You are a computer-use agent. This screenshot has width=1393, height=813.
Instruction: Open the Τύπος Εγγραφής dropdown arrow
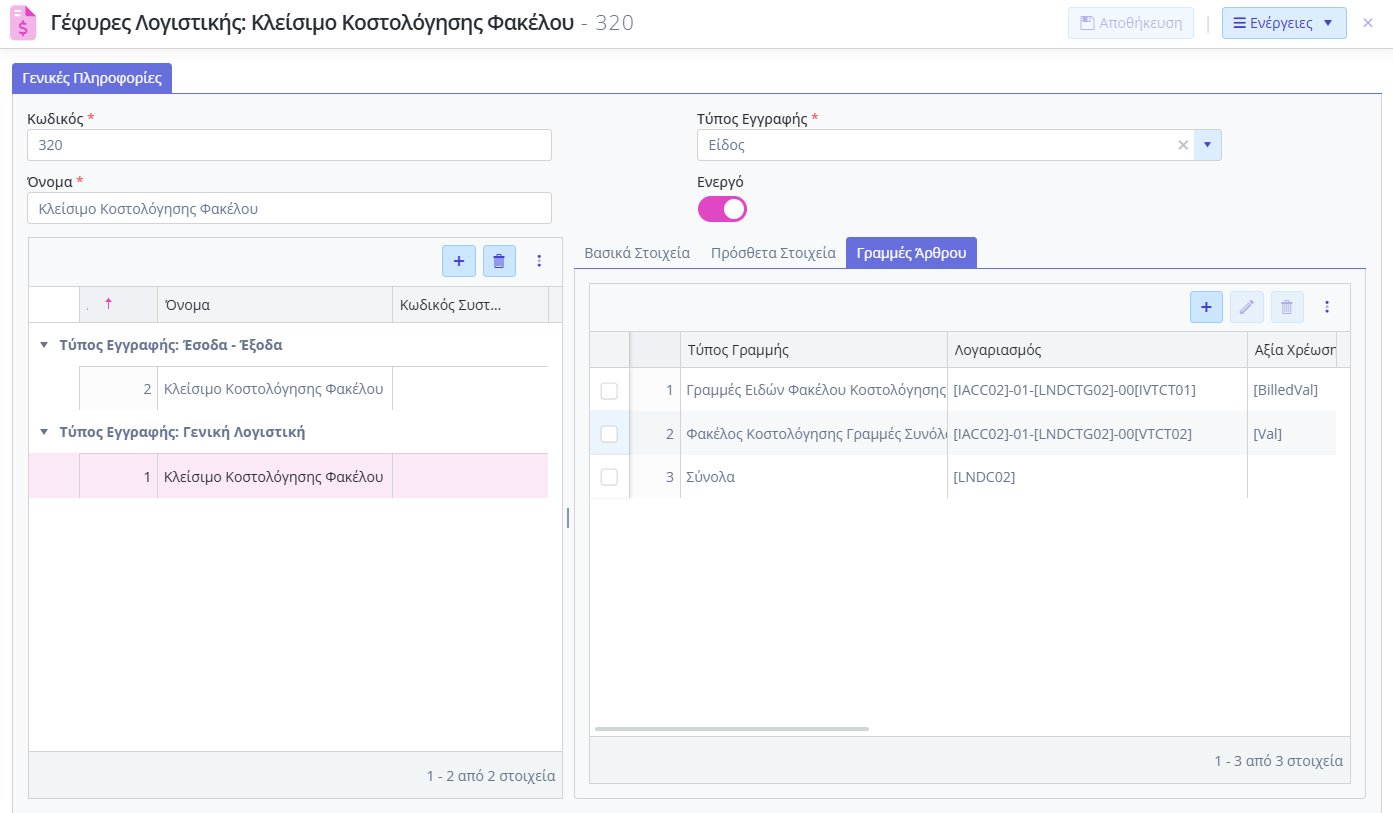[1207, 145]
